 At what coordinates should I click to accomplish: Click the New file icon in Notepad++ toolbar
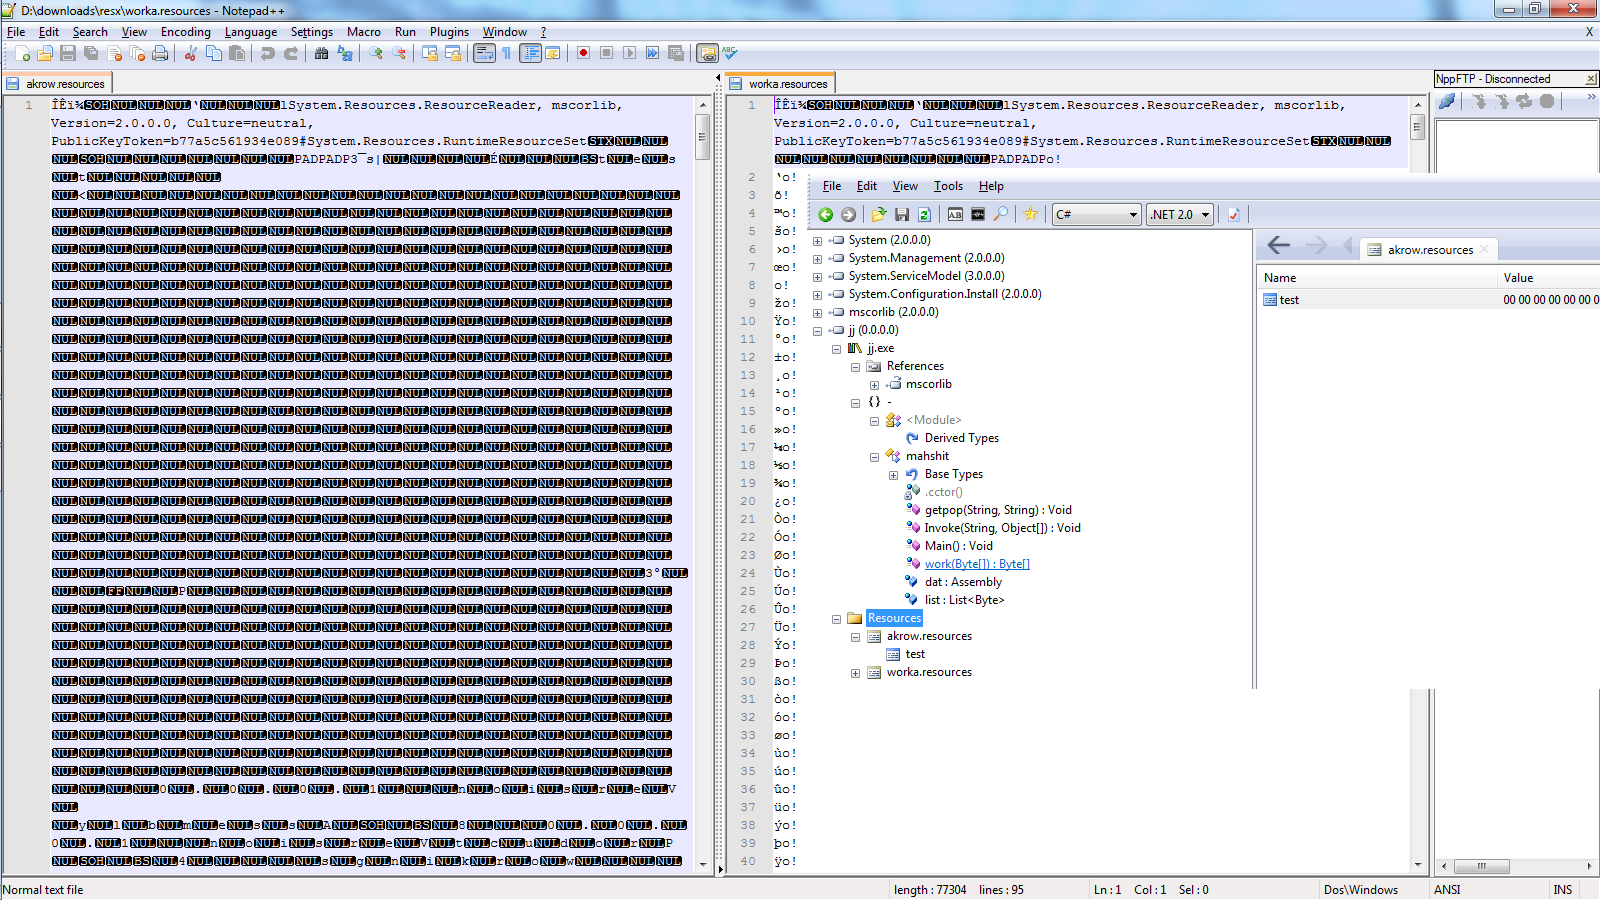tap(22, 53)
